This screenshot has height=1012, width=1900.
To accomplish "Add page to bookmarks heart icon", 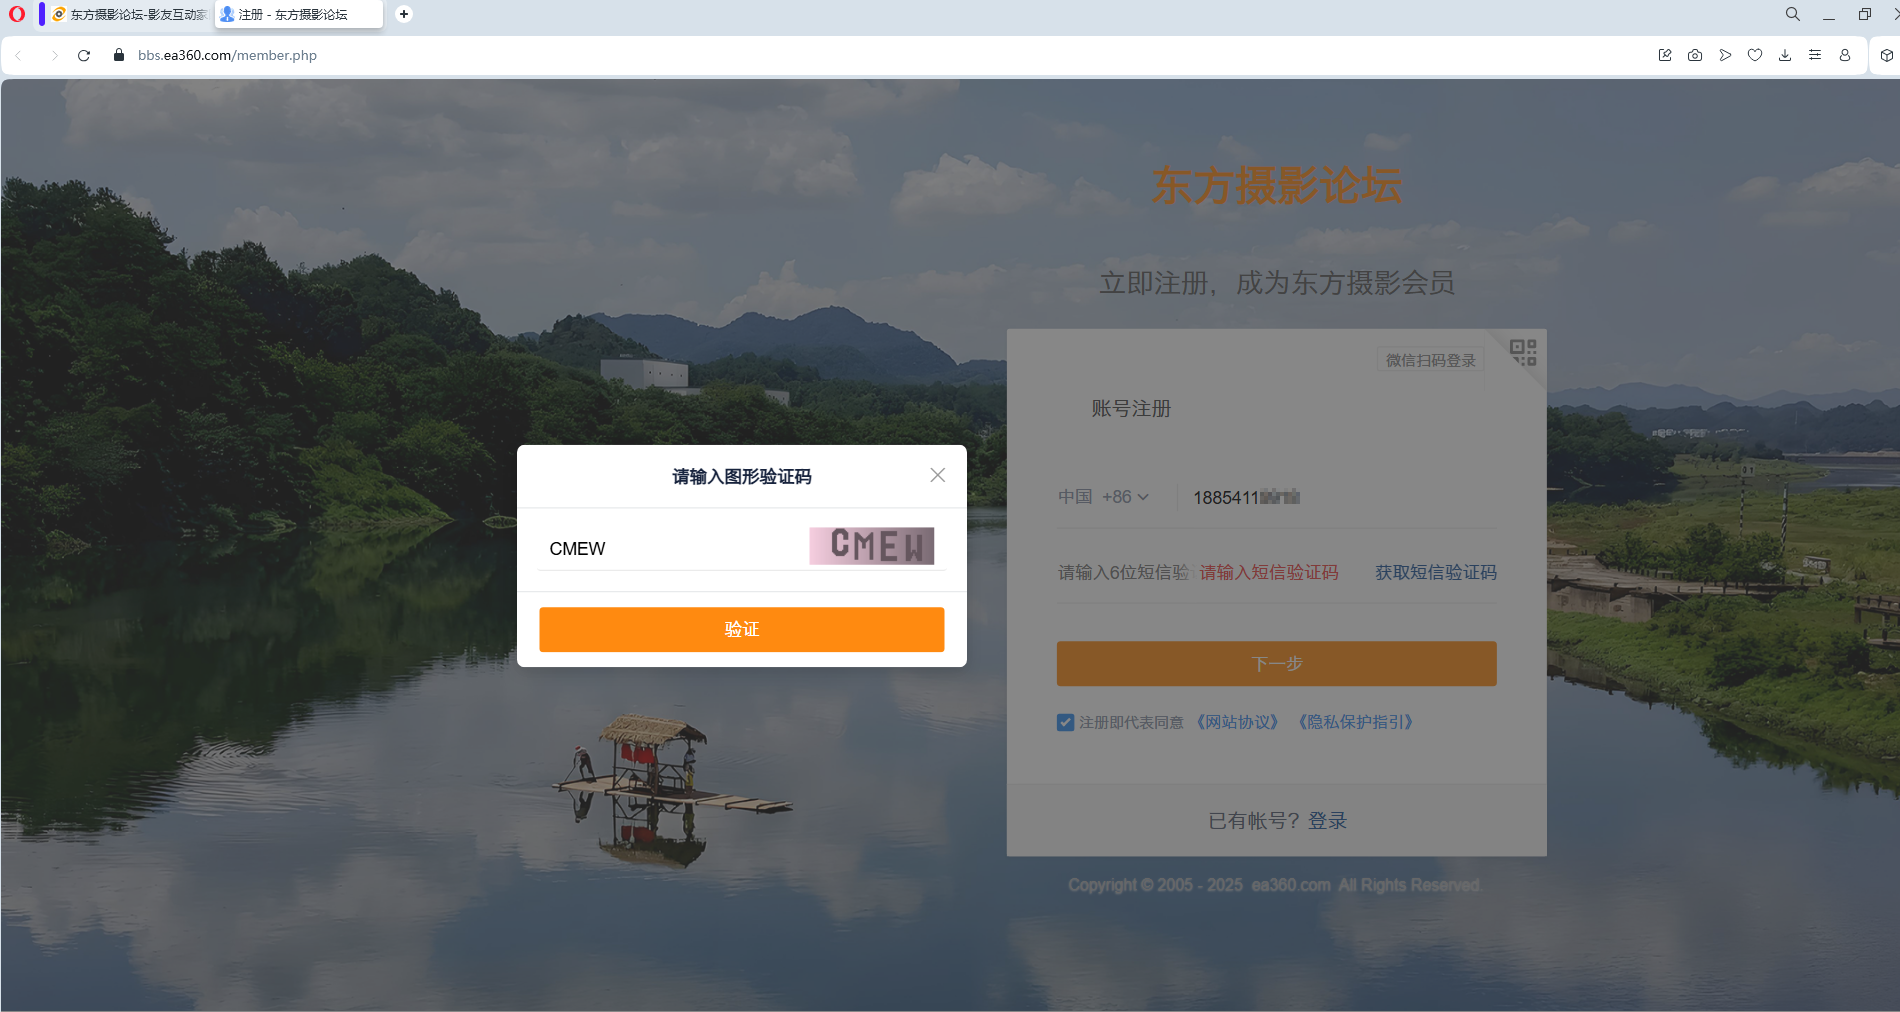I will [1755, 56].
